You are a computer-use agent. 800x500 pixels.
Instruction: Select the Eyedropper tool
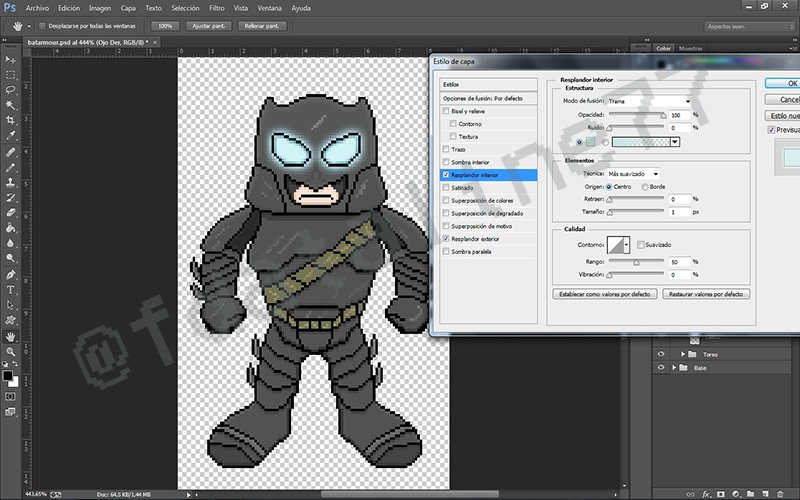point(10,136)
